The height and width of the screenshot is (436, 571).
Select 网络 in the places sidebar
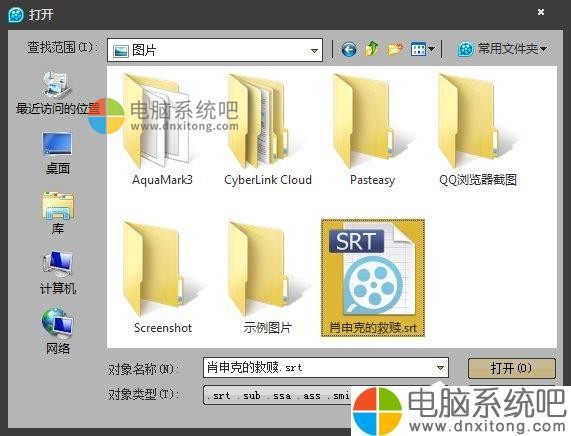click(58, 331)
